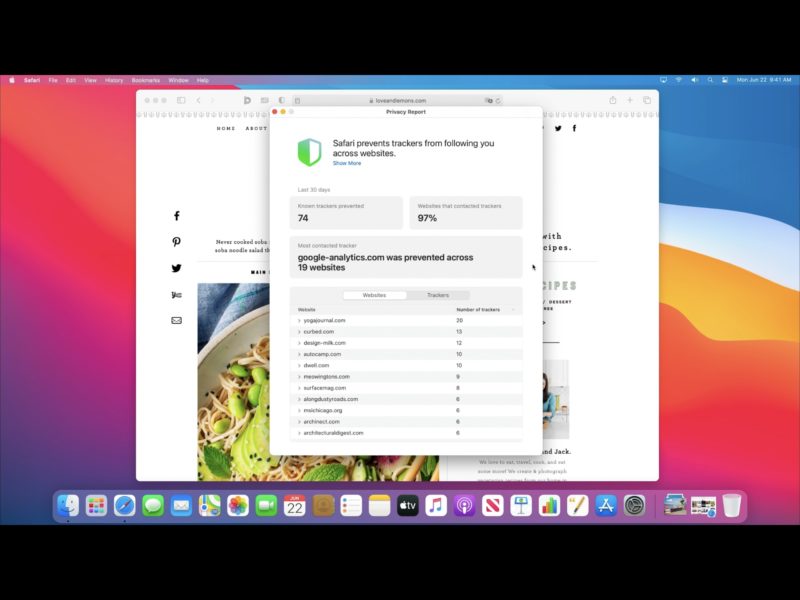Click the volume icon in menu bar

694,80
